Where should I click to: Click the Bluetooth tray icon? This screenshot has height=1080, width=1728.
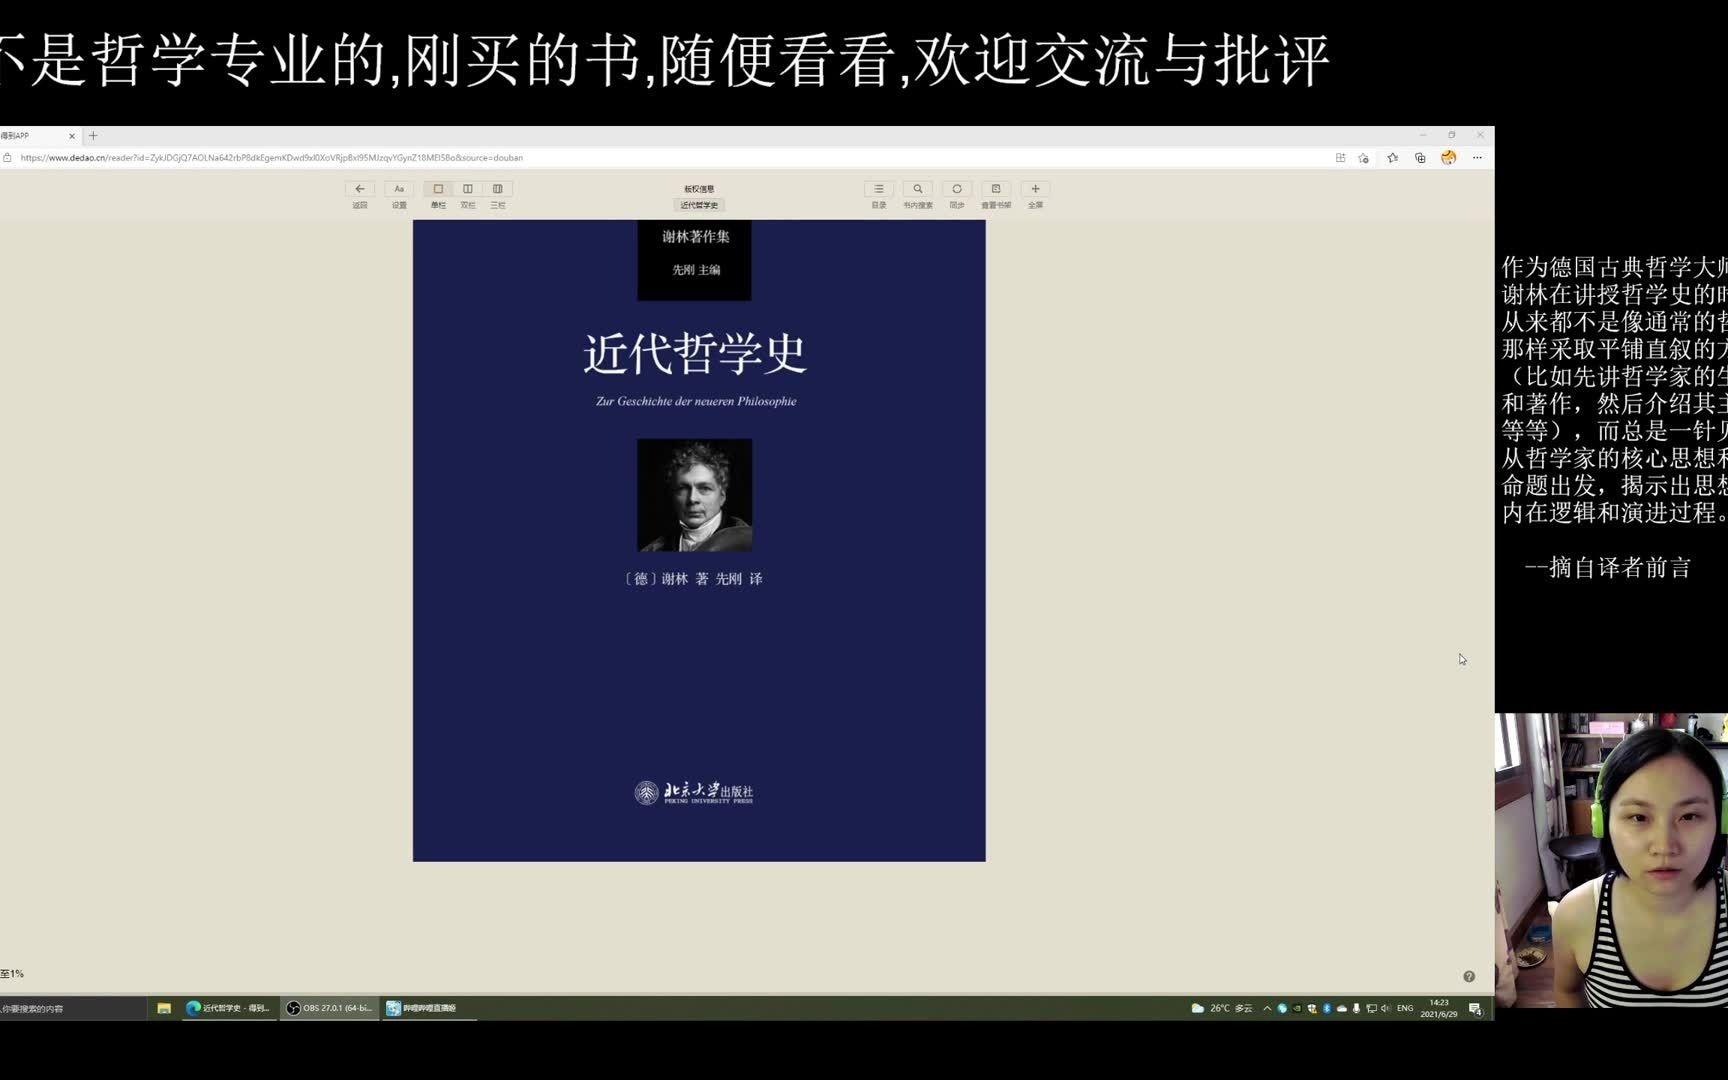pos(1327,1008)
